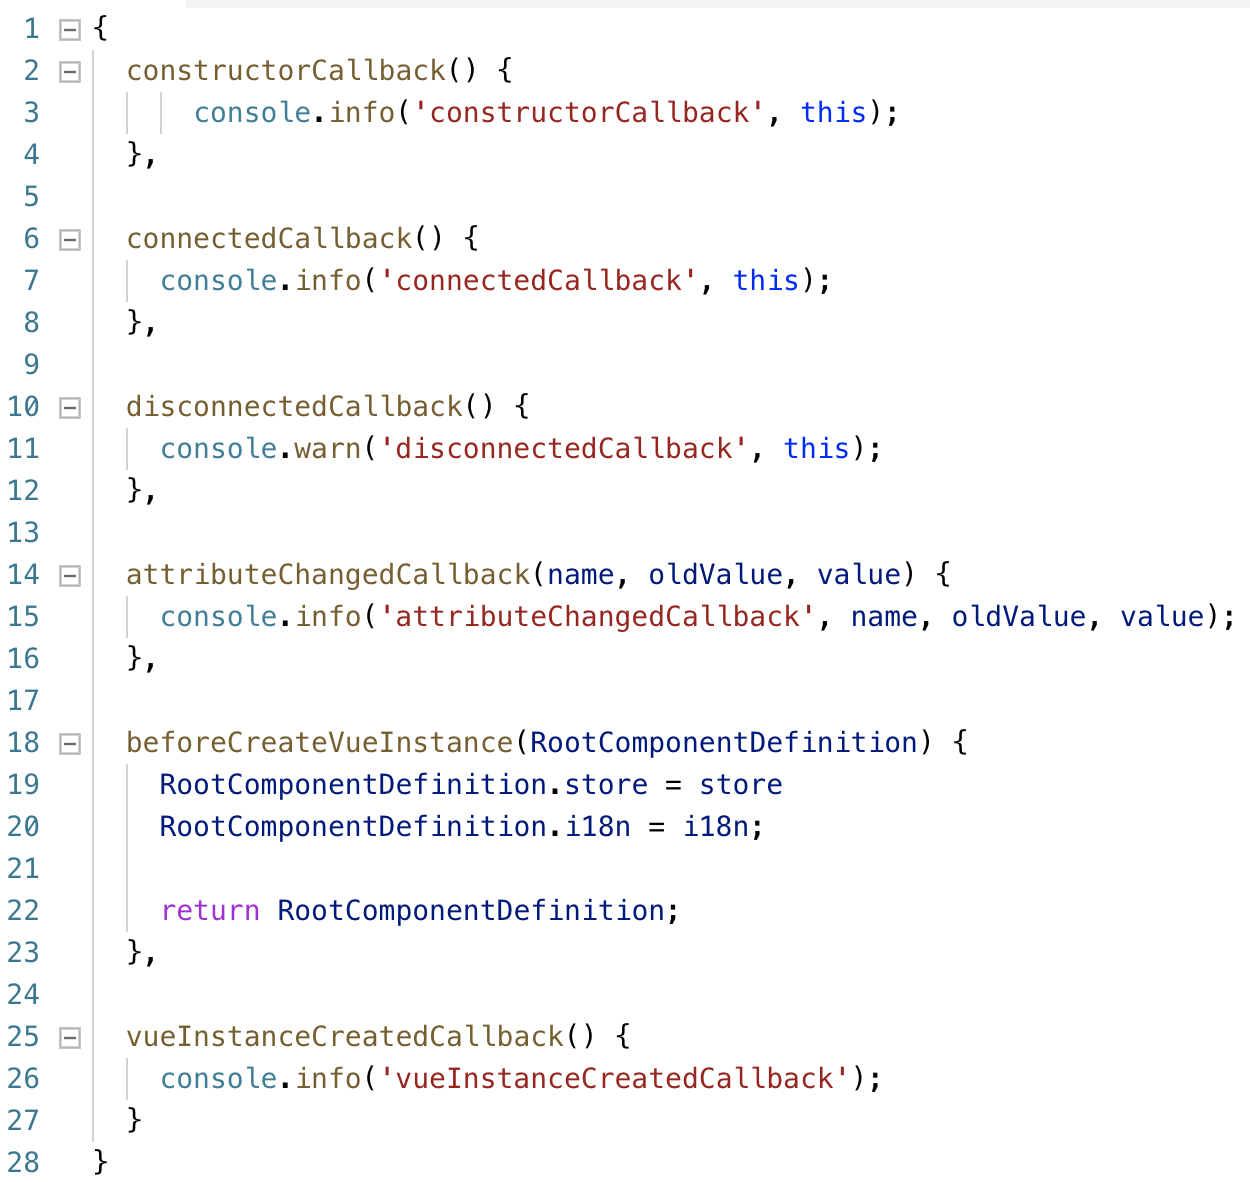
Task: Click the constructorCallback method name on line 2
Action: (286, 71)
